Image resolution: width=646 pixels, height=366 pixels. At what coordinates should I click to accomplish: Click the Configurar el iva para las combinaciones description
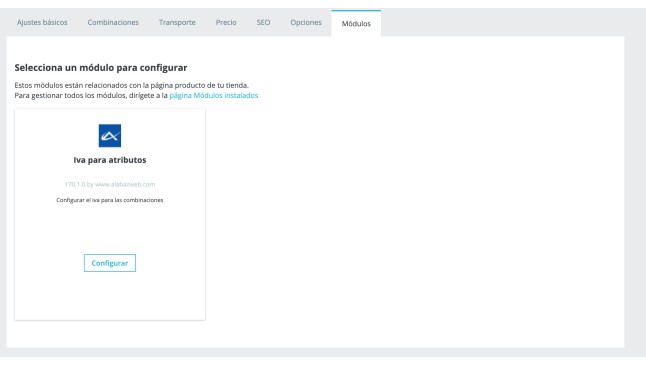110,200
